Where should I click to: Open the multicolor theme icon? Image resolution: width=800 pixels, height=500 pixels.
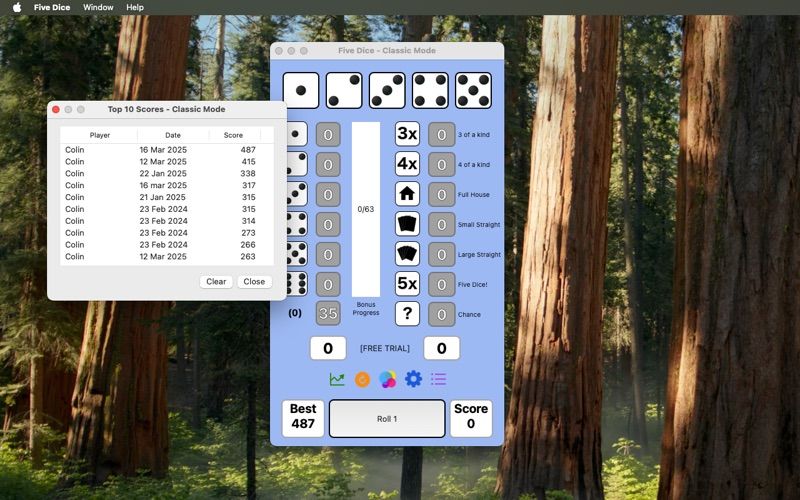coord(388,379)
